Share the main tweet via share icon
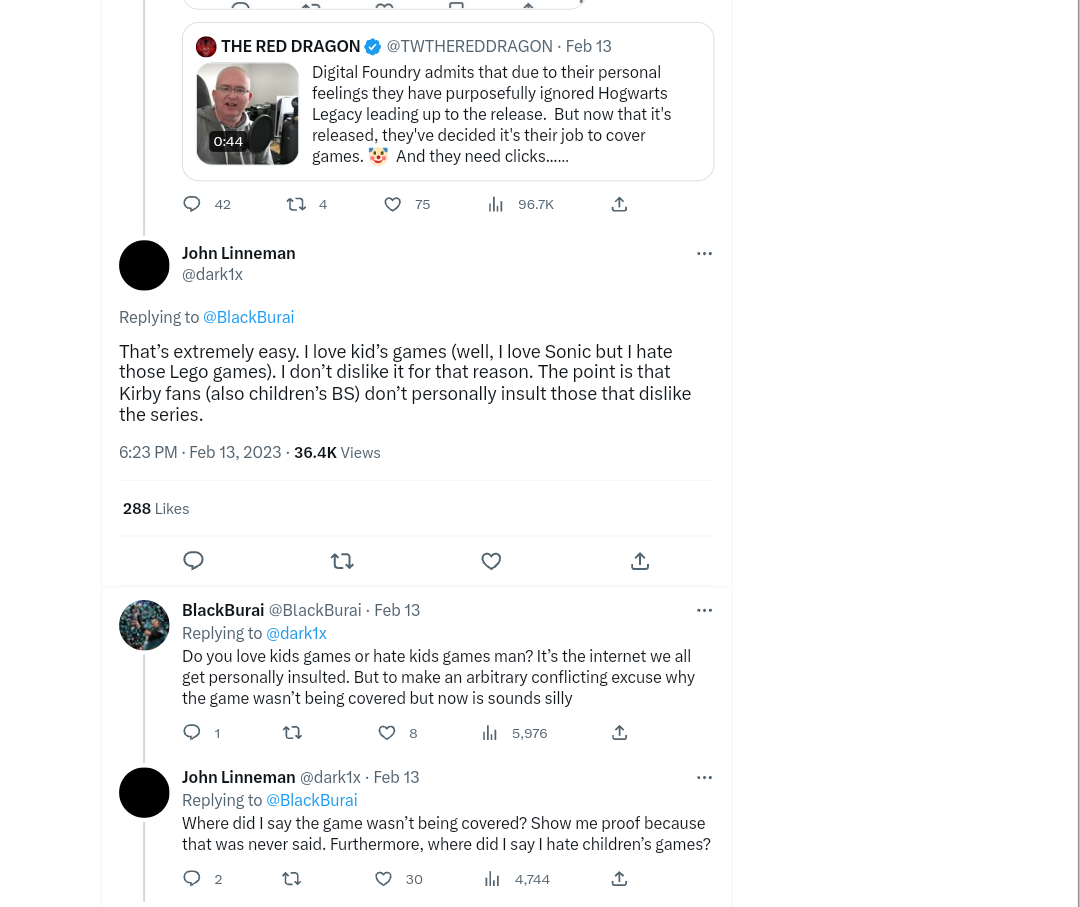 click(640, 561)
